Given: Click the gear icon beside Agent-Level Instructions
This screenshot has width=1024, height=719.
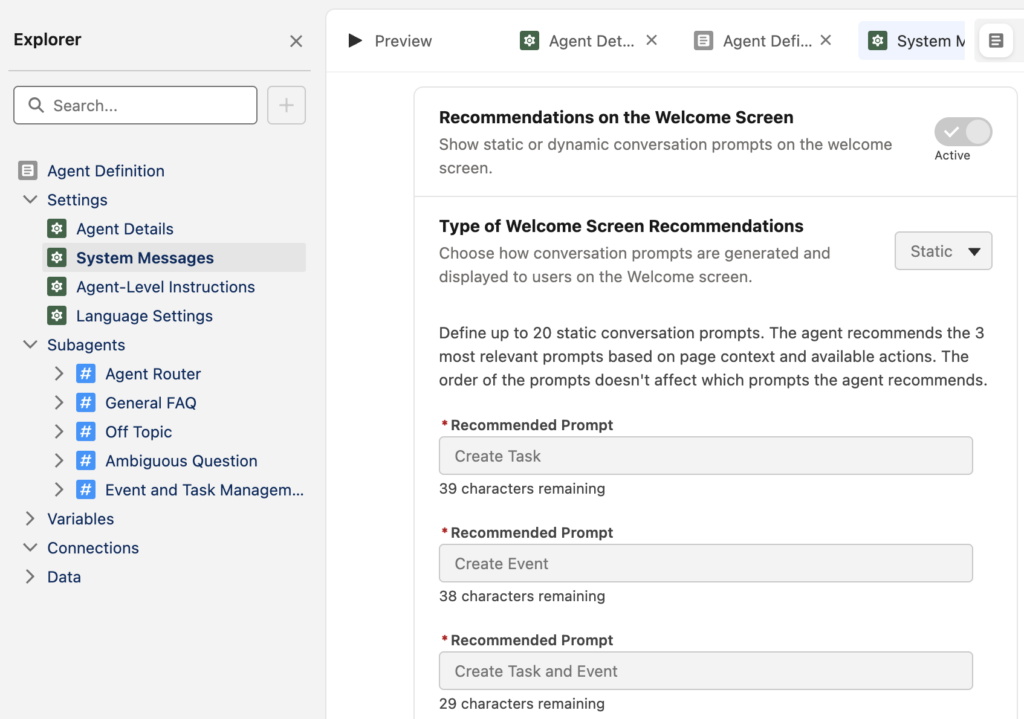Looking at the screenshot, I should coord(57,287).
